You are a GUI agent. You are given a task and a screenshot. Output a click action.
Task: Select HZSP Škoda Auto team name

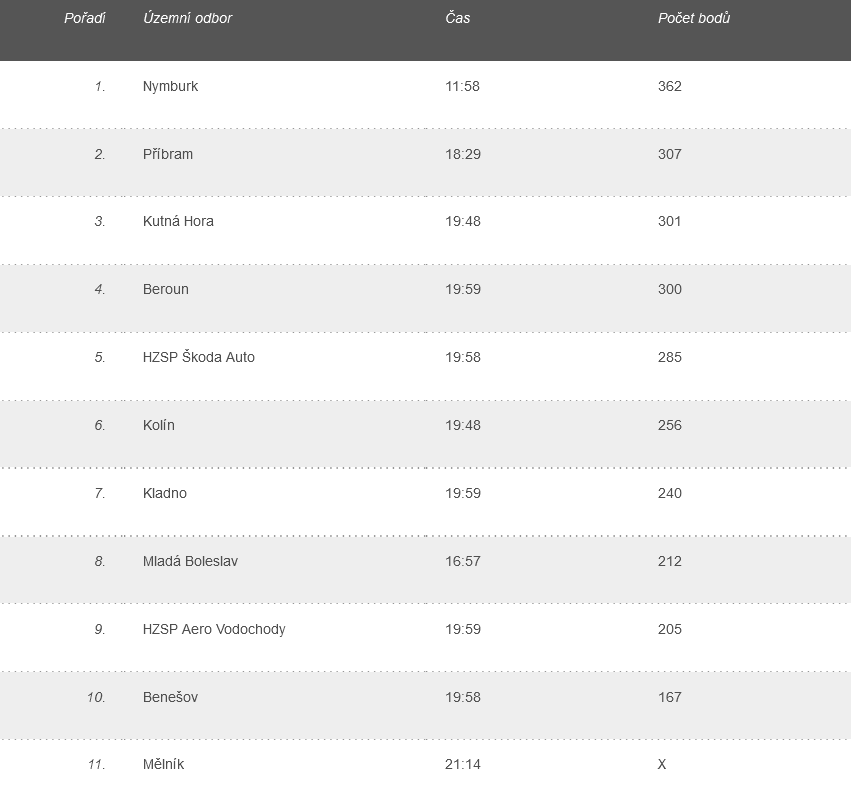pyautogui.click(x=199, y=357)
